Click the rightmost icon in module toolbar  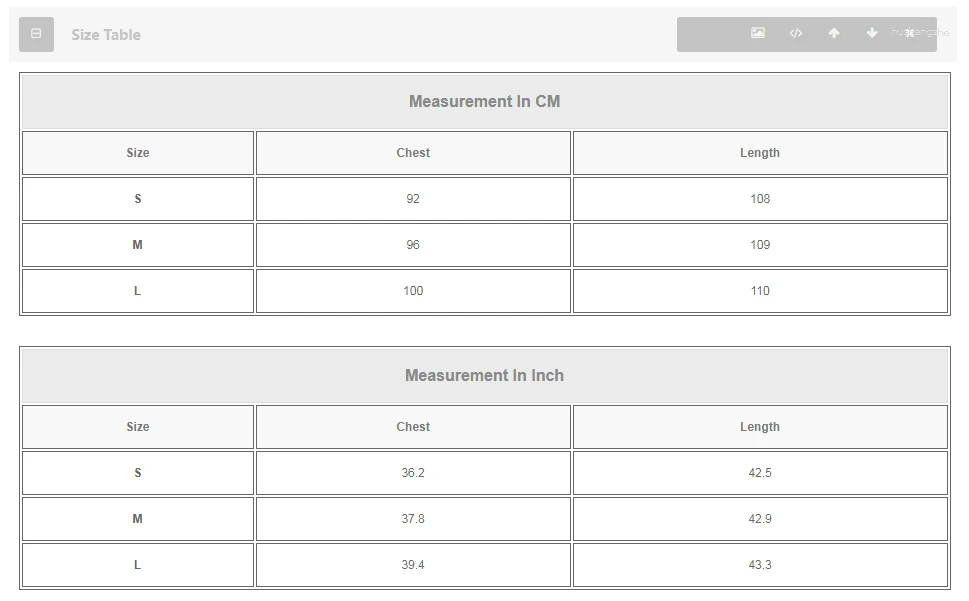click(x=910, y=33)
